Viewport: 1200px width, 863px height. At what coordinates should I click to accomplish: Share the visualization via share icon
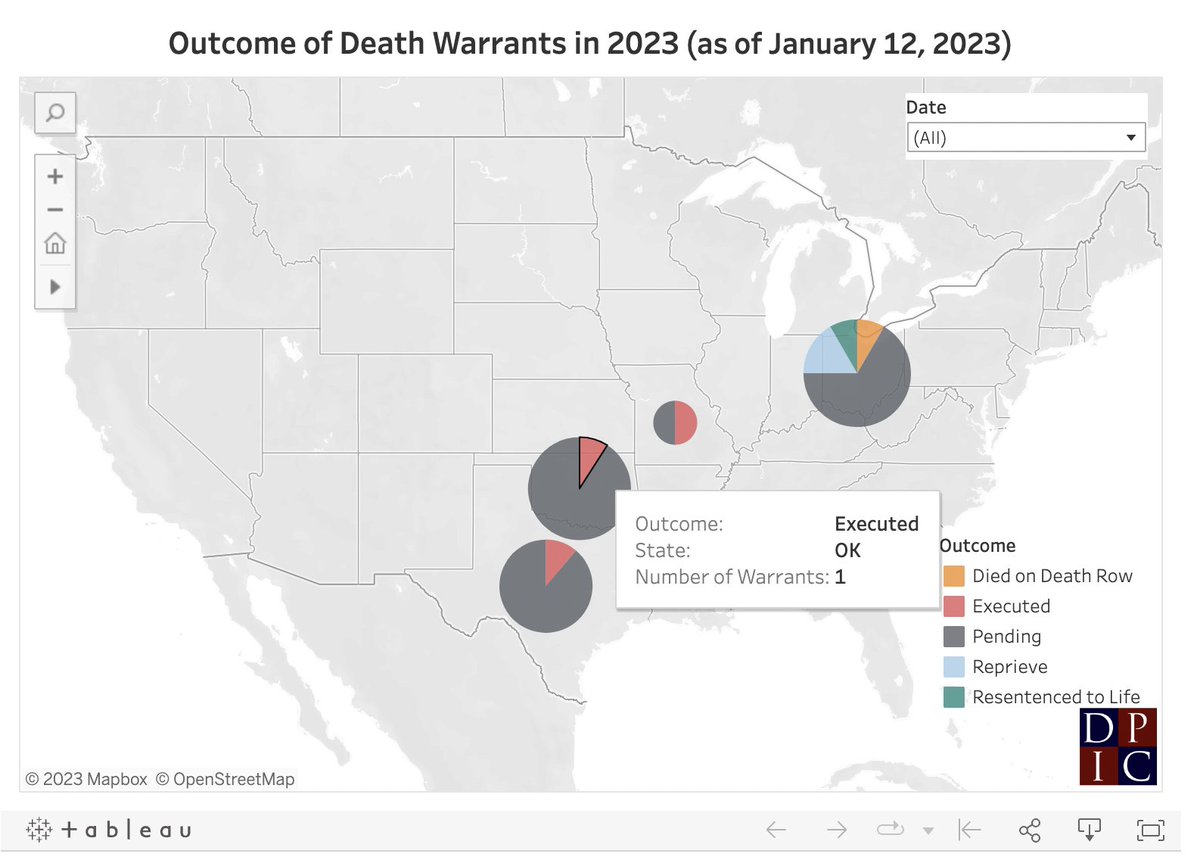click(x=1030, y=829)
